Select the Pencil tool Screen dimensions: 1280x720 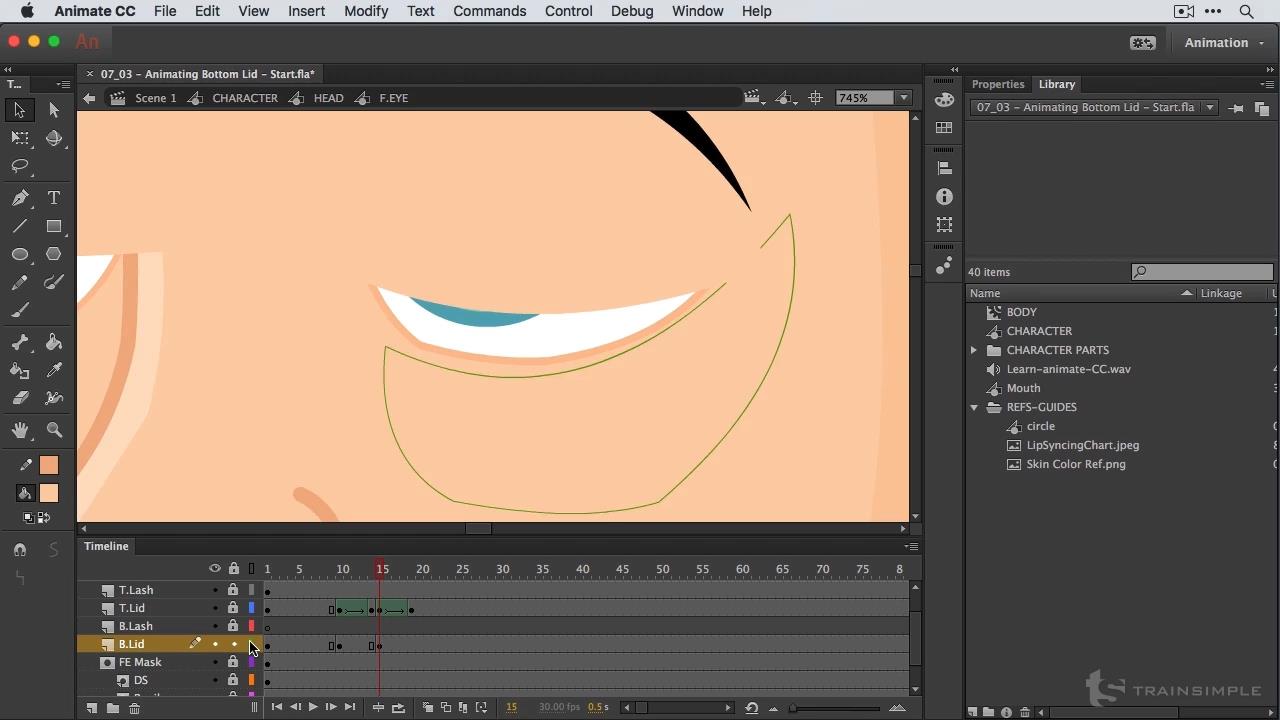(20, 282)
